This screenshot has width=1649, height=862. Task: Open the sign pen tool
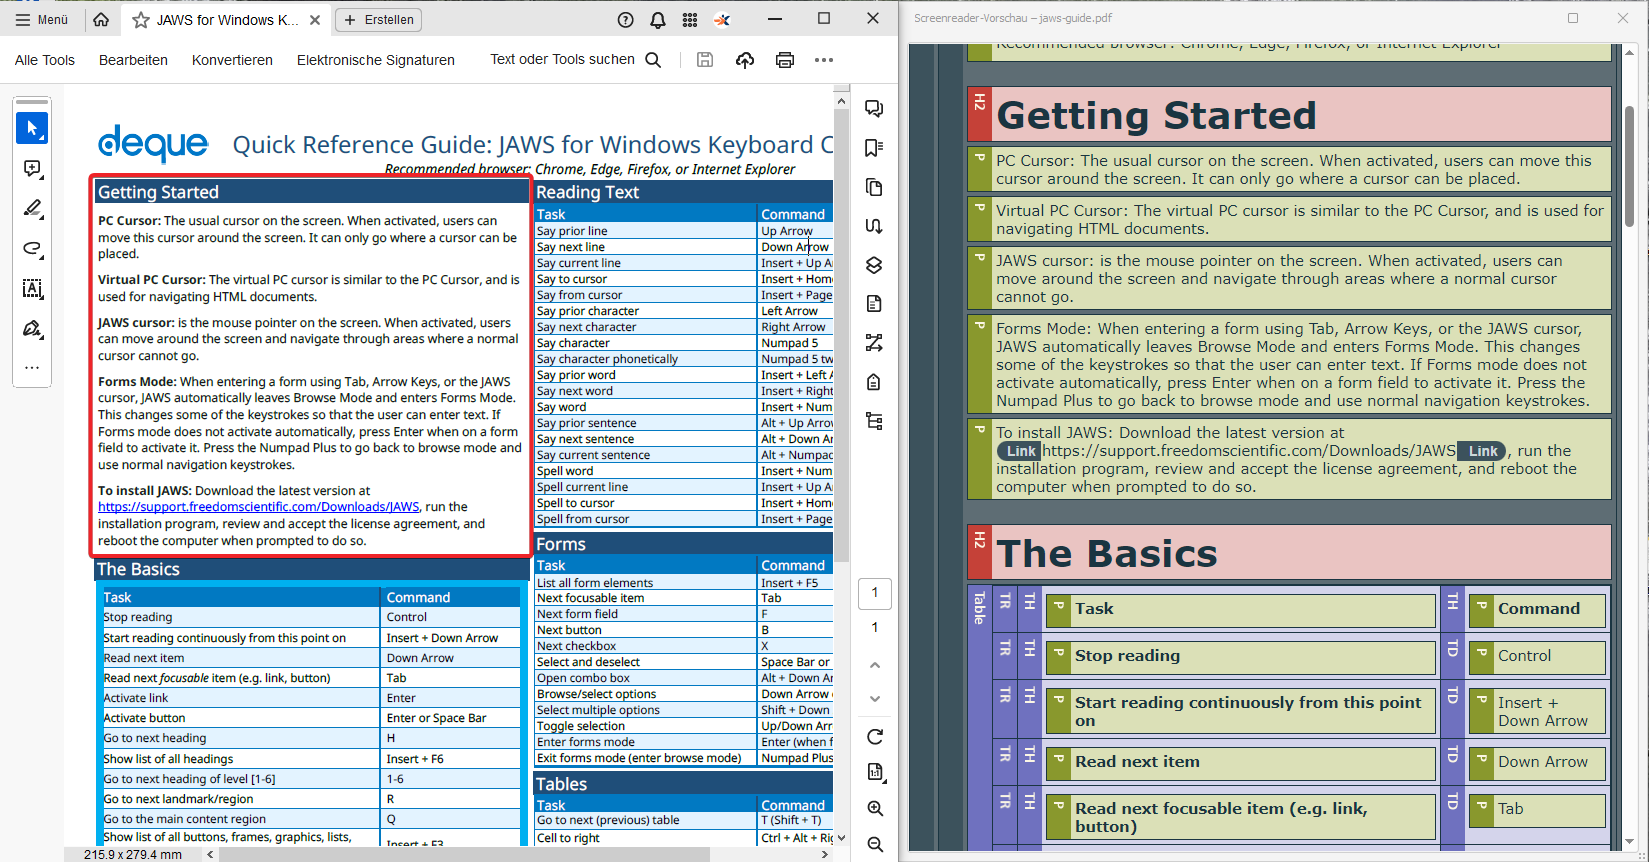coord(32,329)
